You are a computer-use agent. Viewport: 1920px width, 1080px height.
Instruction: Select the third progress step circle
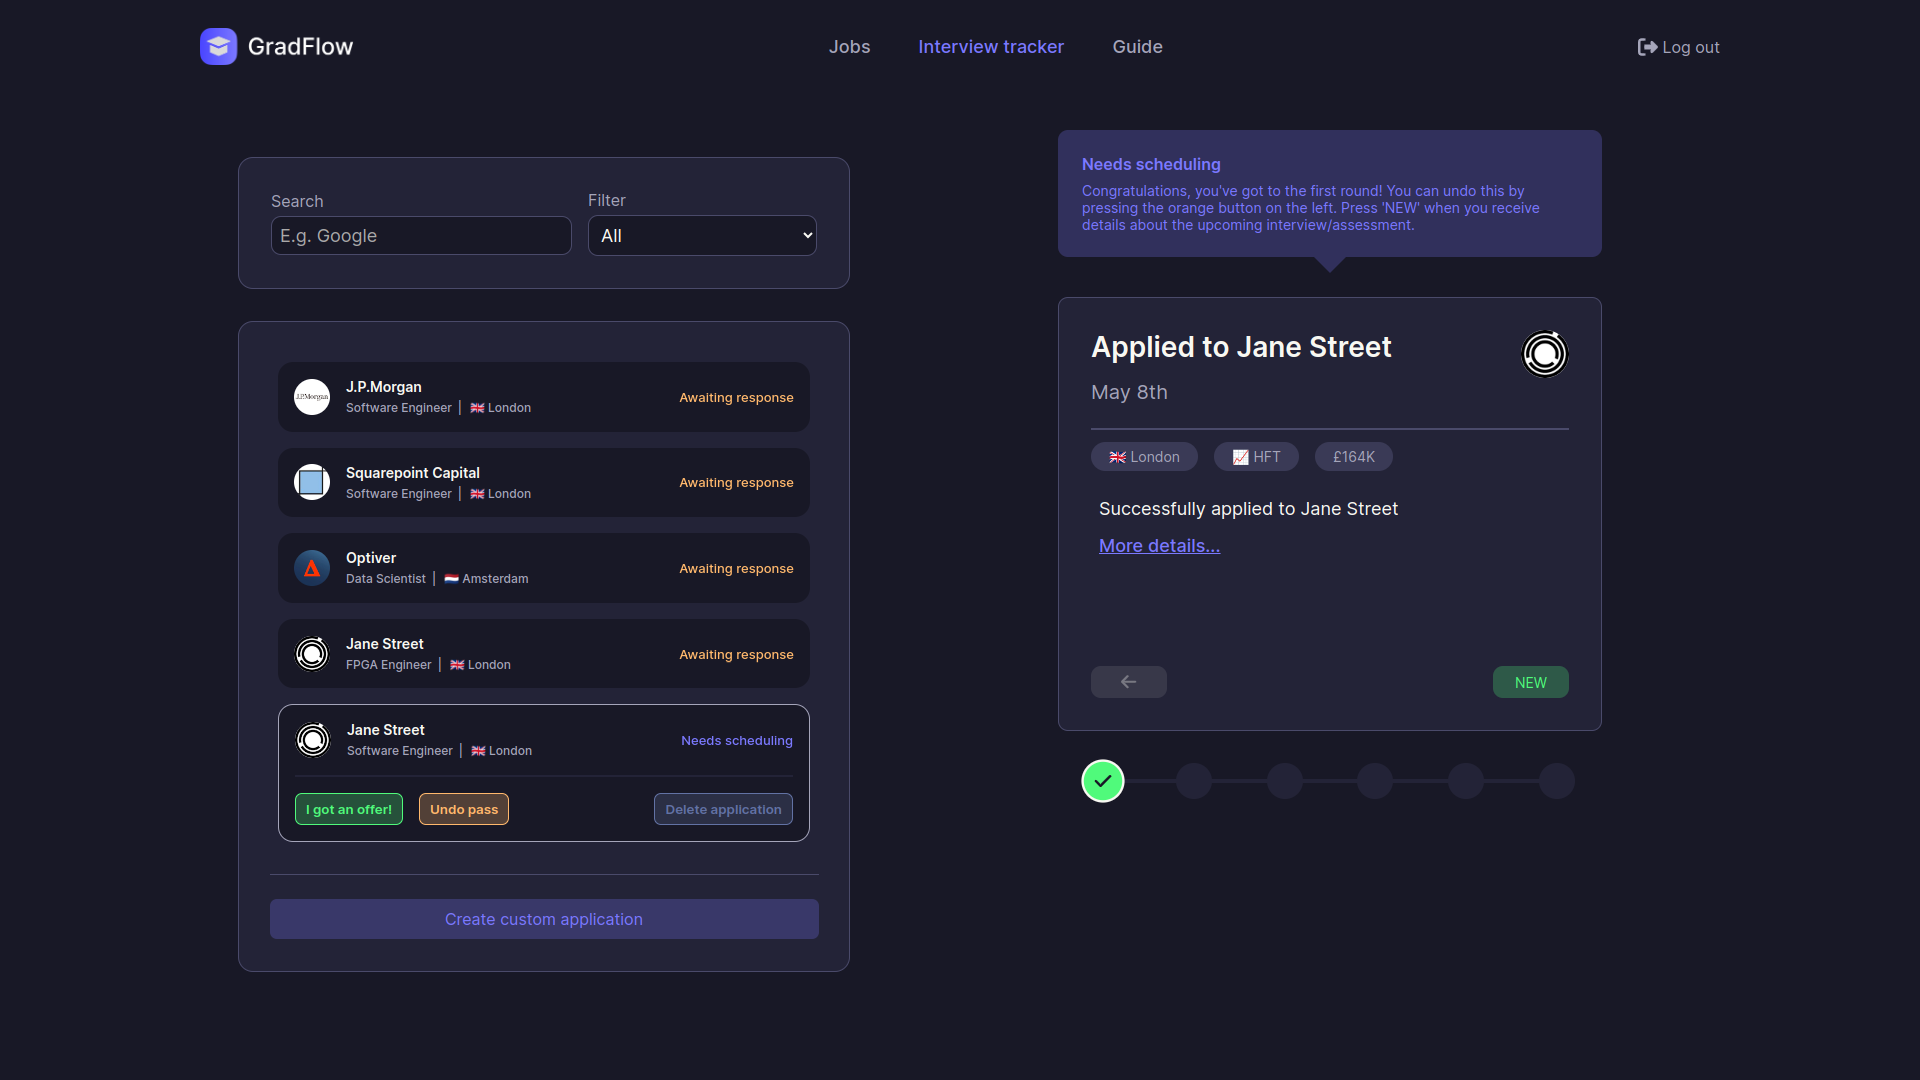[x=1285, y=781]
